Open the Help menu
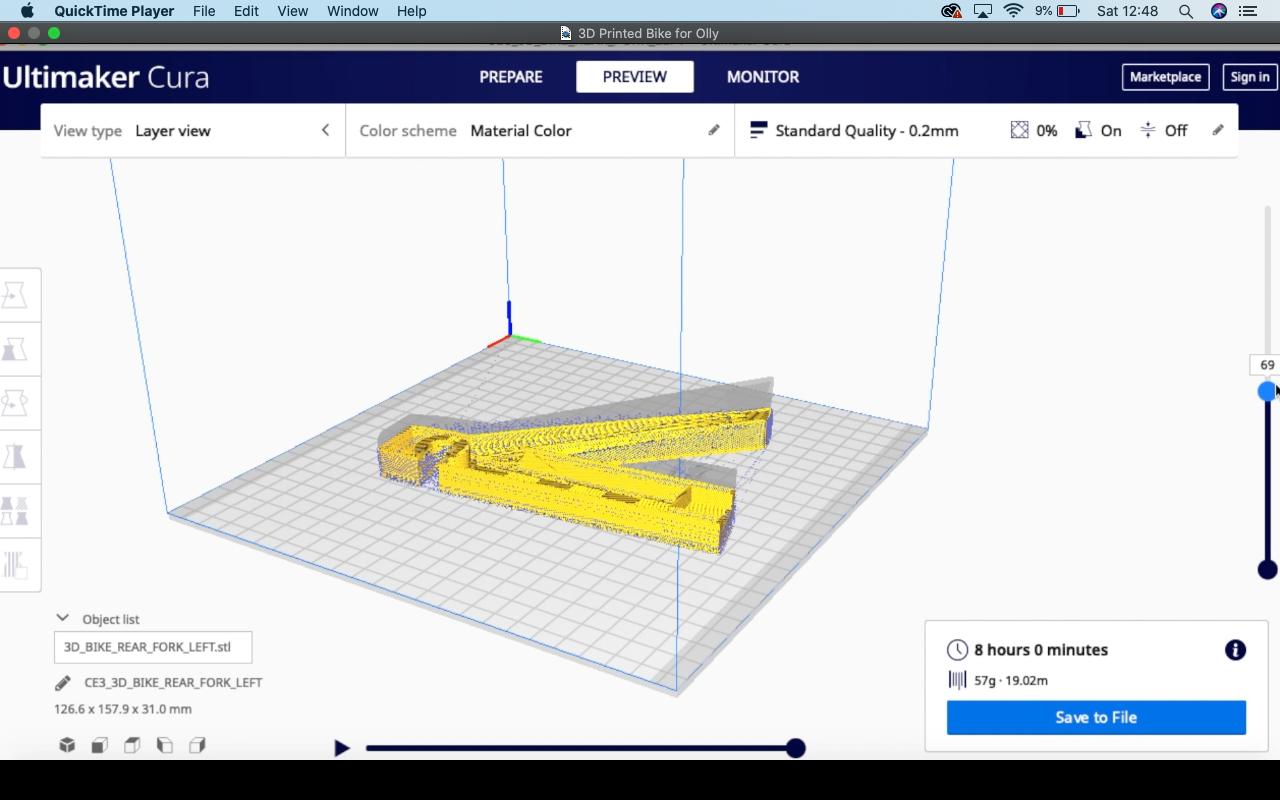This screenshot has height=800, width=1280. [x=412, y=11]
